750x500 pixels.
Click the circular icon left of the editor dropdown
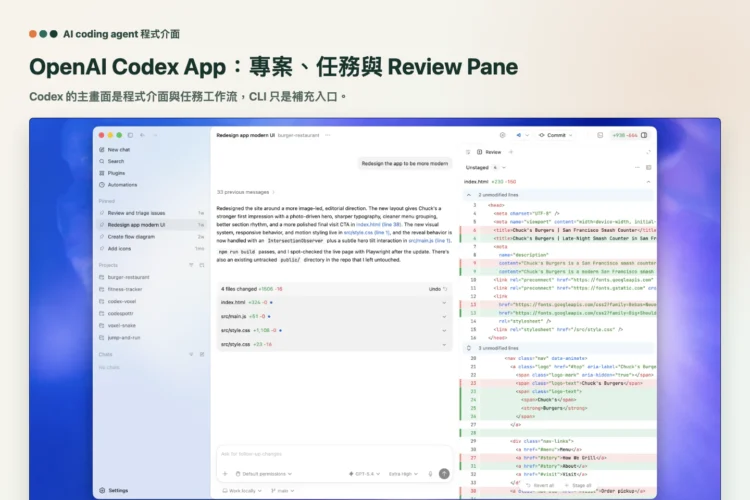pos(502,135)
